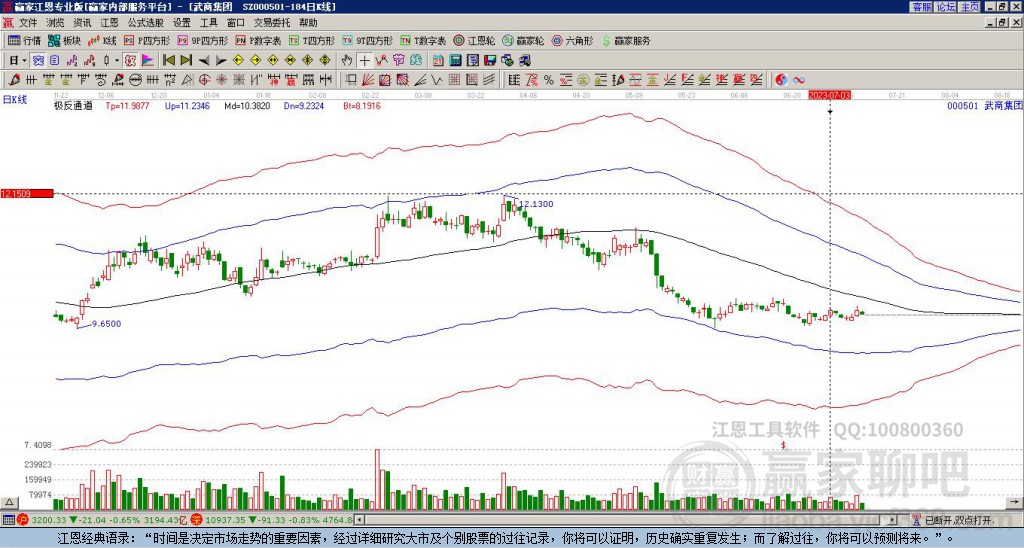Open the 六角形 tool
This screenshot has width=1024, height=548.
click(x=572, y=40)
